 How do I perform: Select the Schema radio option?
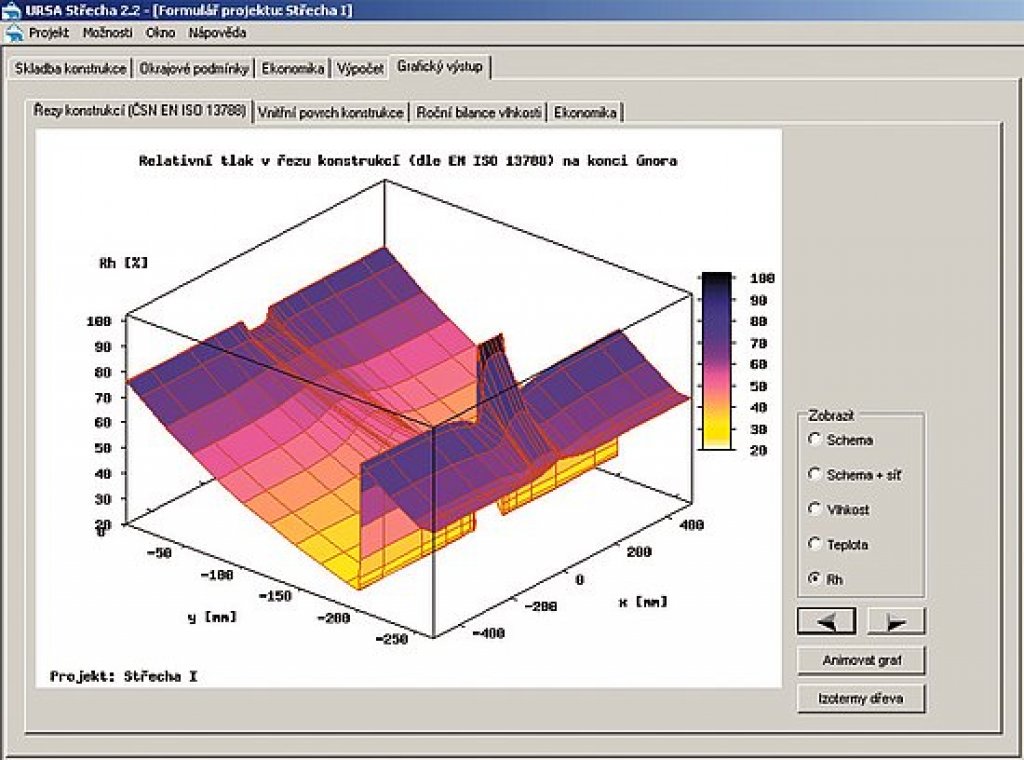coord(816,440)
